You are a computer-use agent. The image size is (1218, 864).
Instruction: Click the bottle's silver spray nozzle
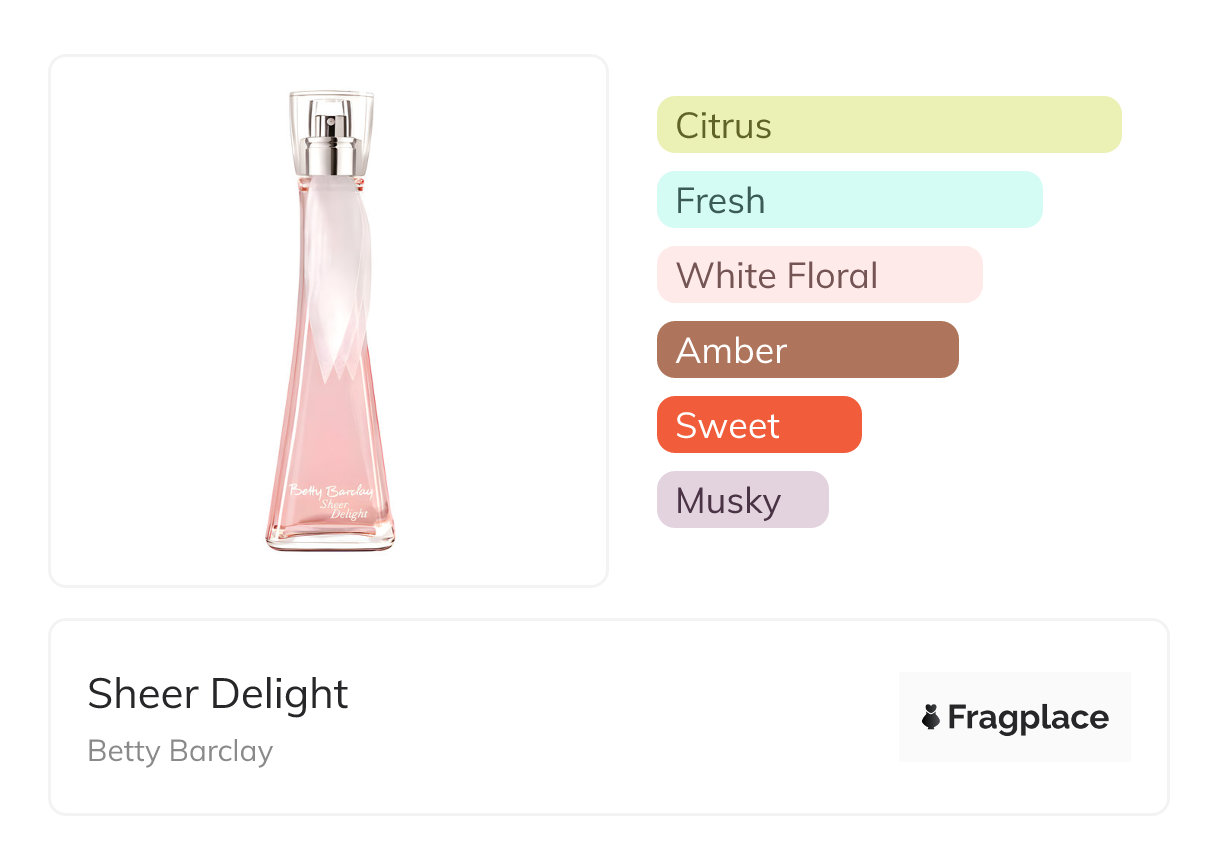pos(328,127)
